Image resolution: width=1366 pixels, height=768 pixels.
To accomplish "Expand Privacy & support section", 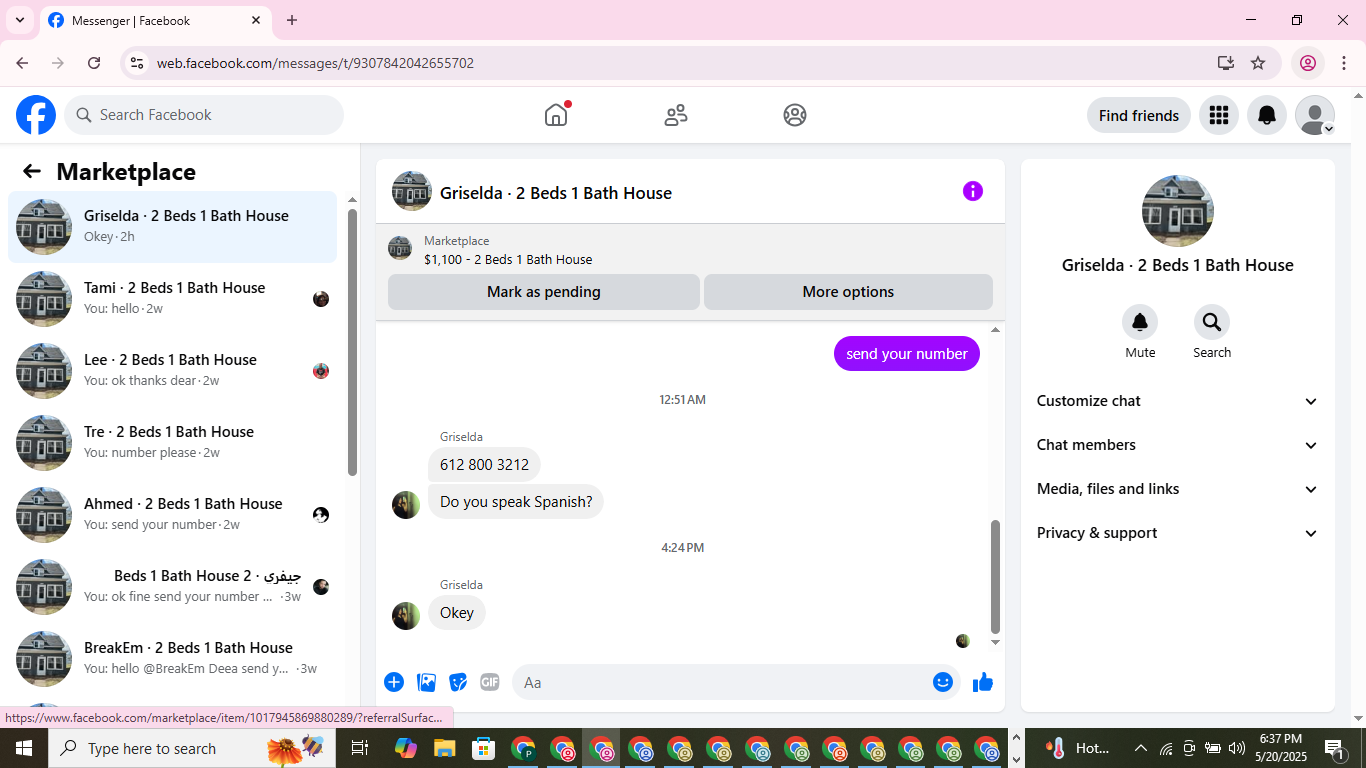I will coord(1178,533).
